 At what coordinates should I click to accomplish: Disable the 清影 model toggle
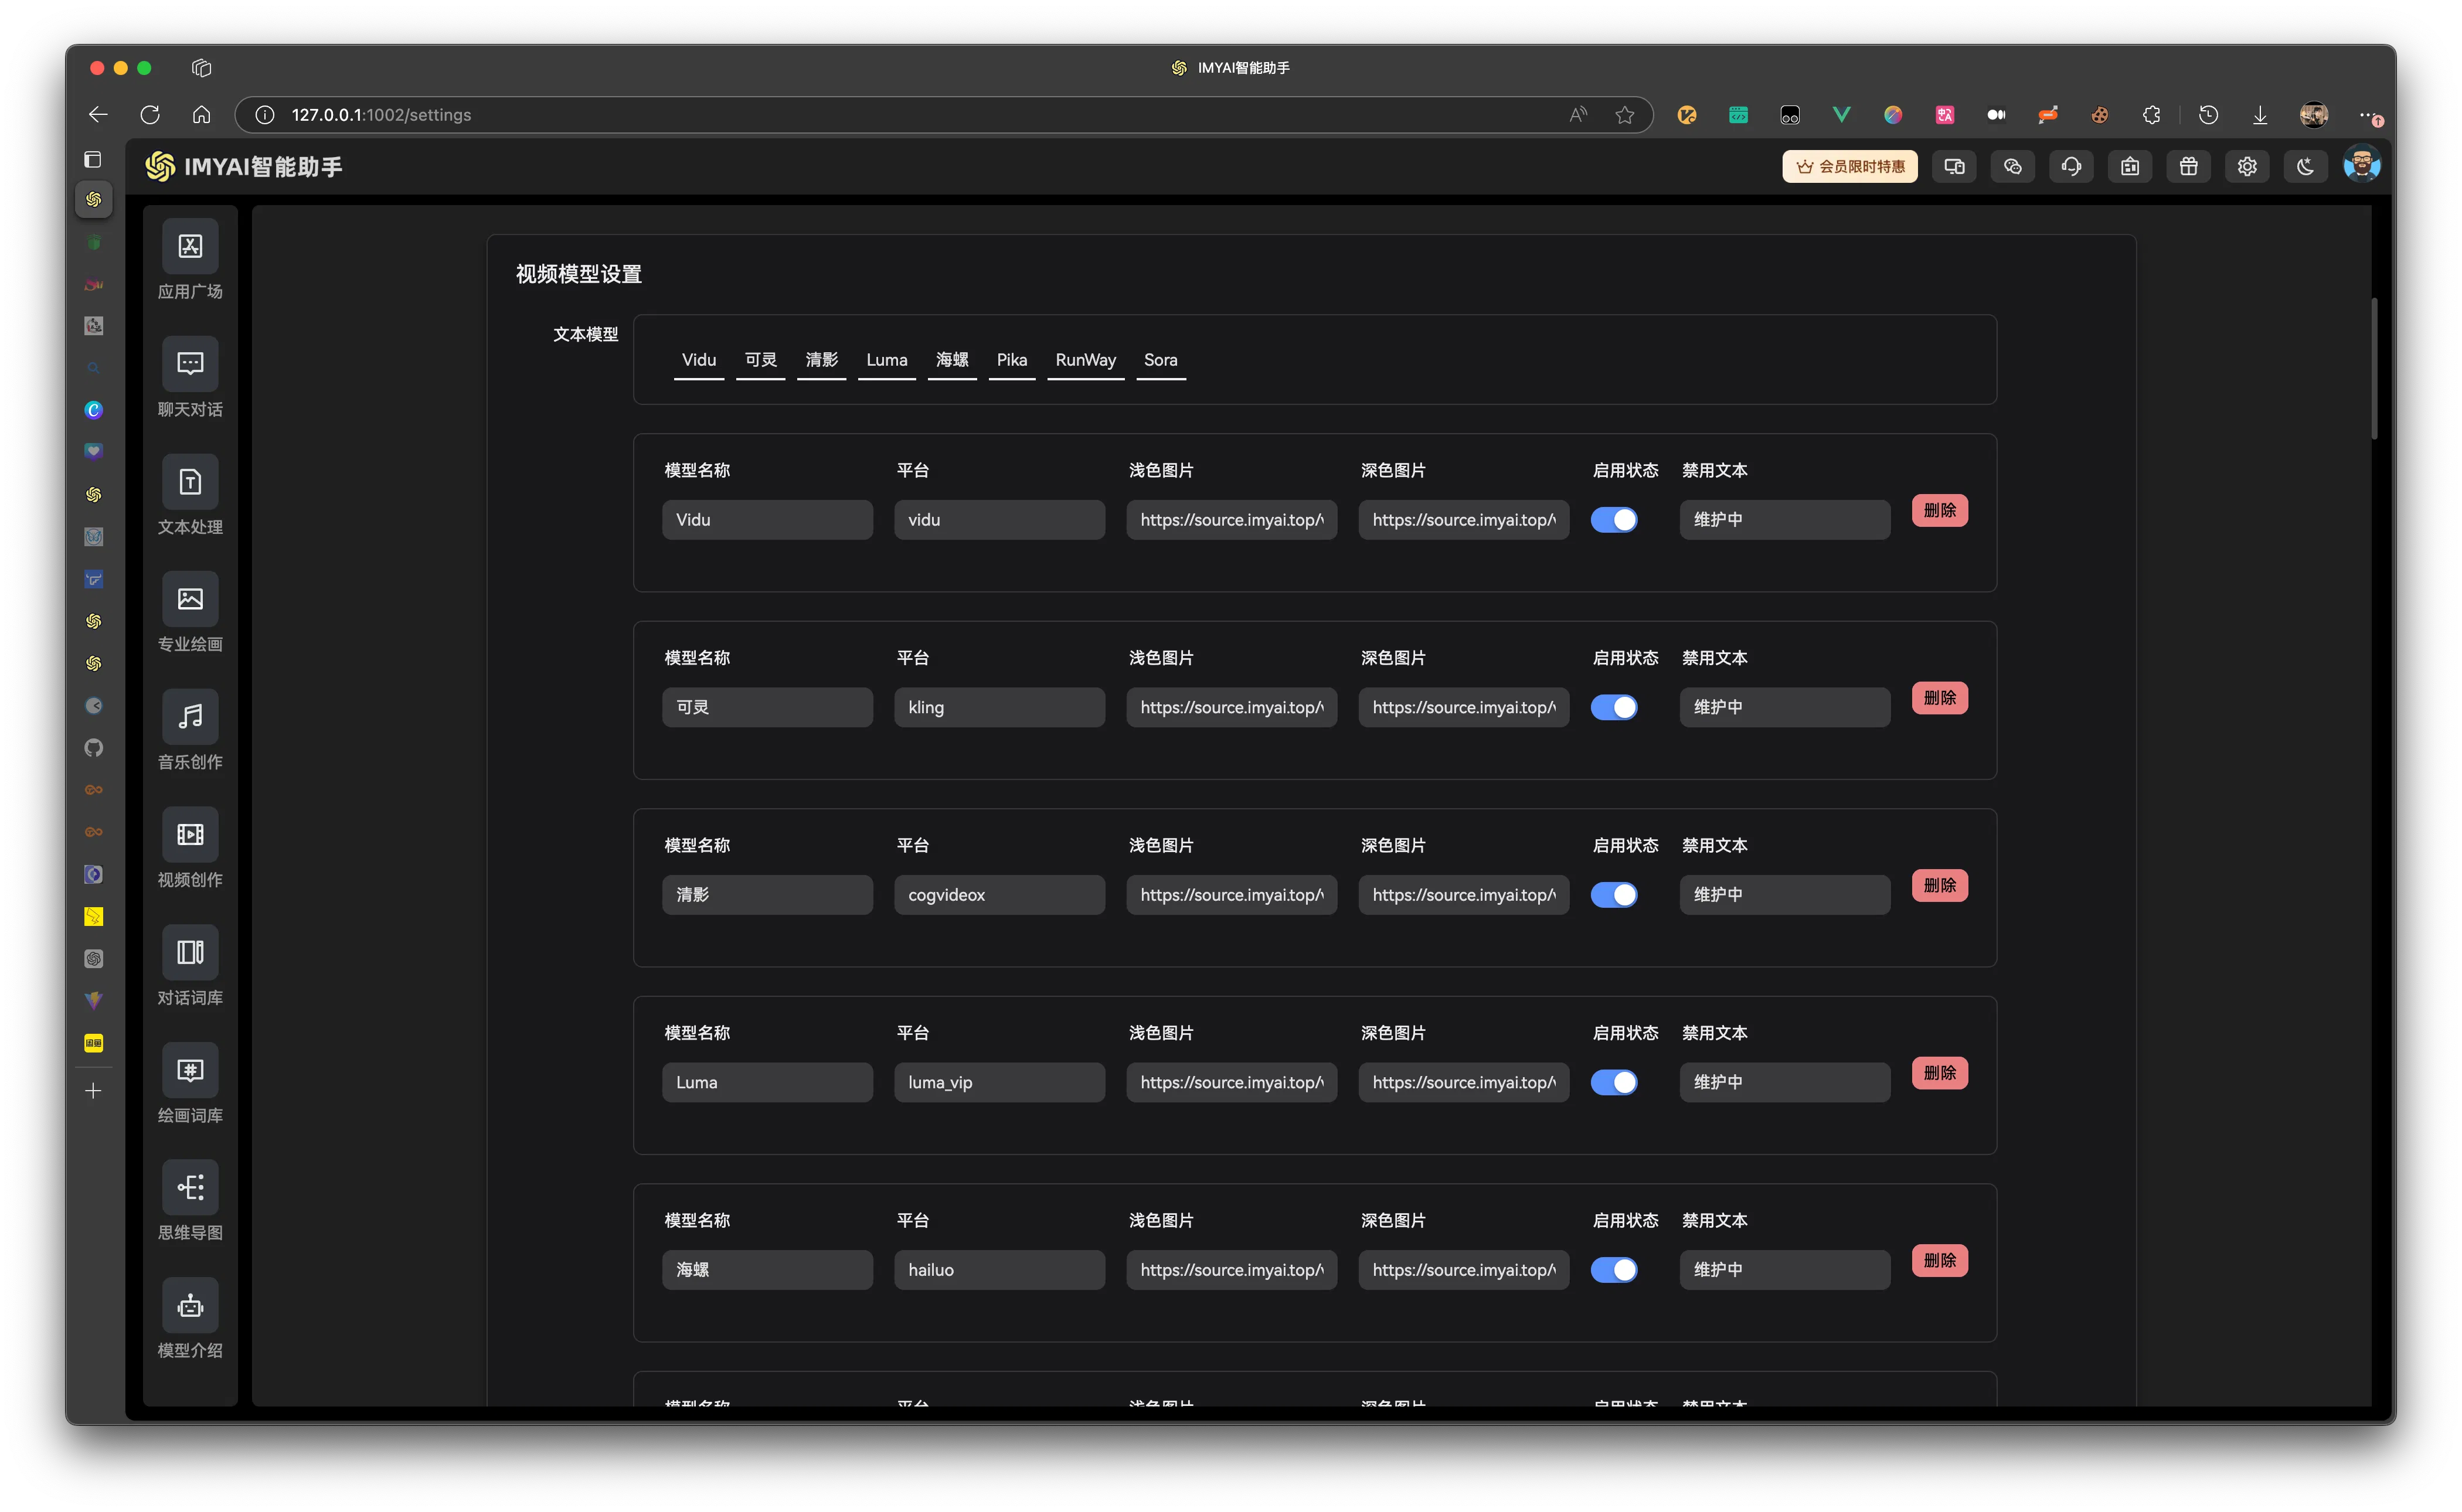click(x=1613, y=895)
